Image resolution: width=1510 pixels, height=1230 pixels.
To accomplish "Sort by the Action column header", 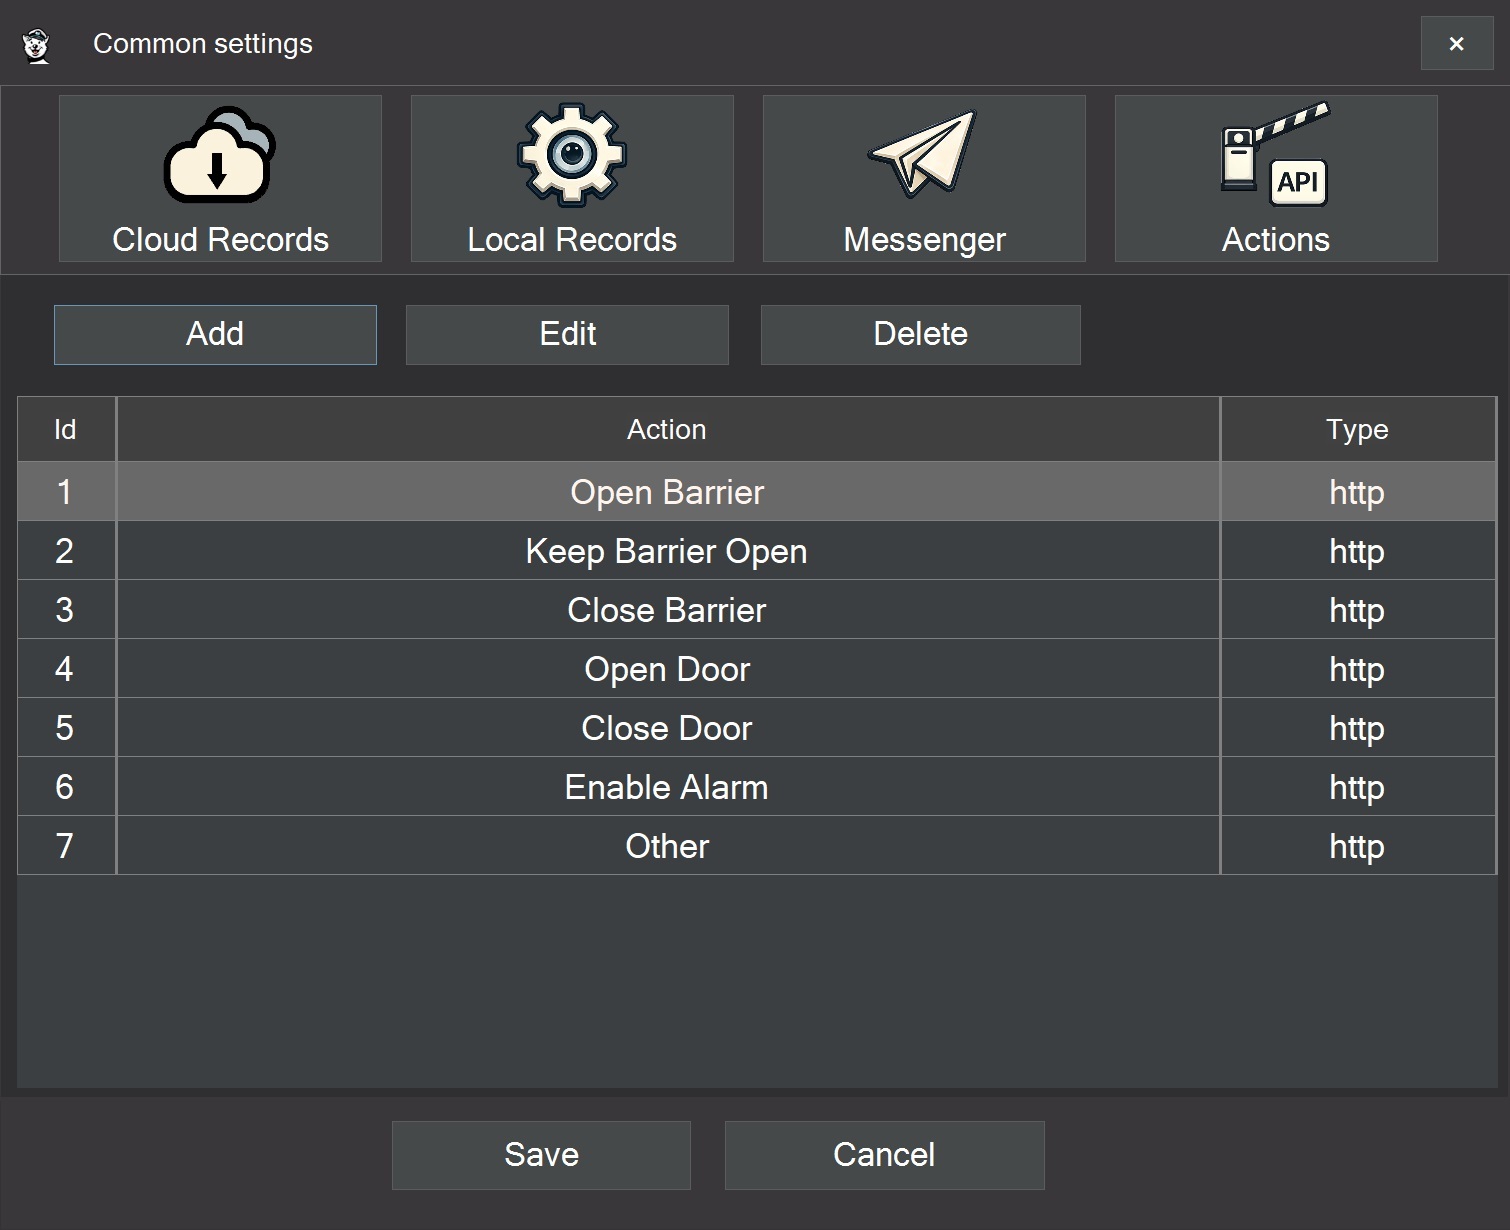I will point(667,430).
